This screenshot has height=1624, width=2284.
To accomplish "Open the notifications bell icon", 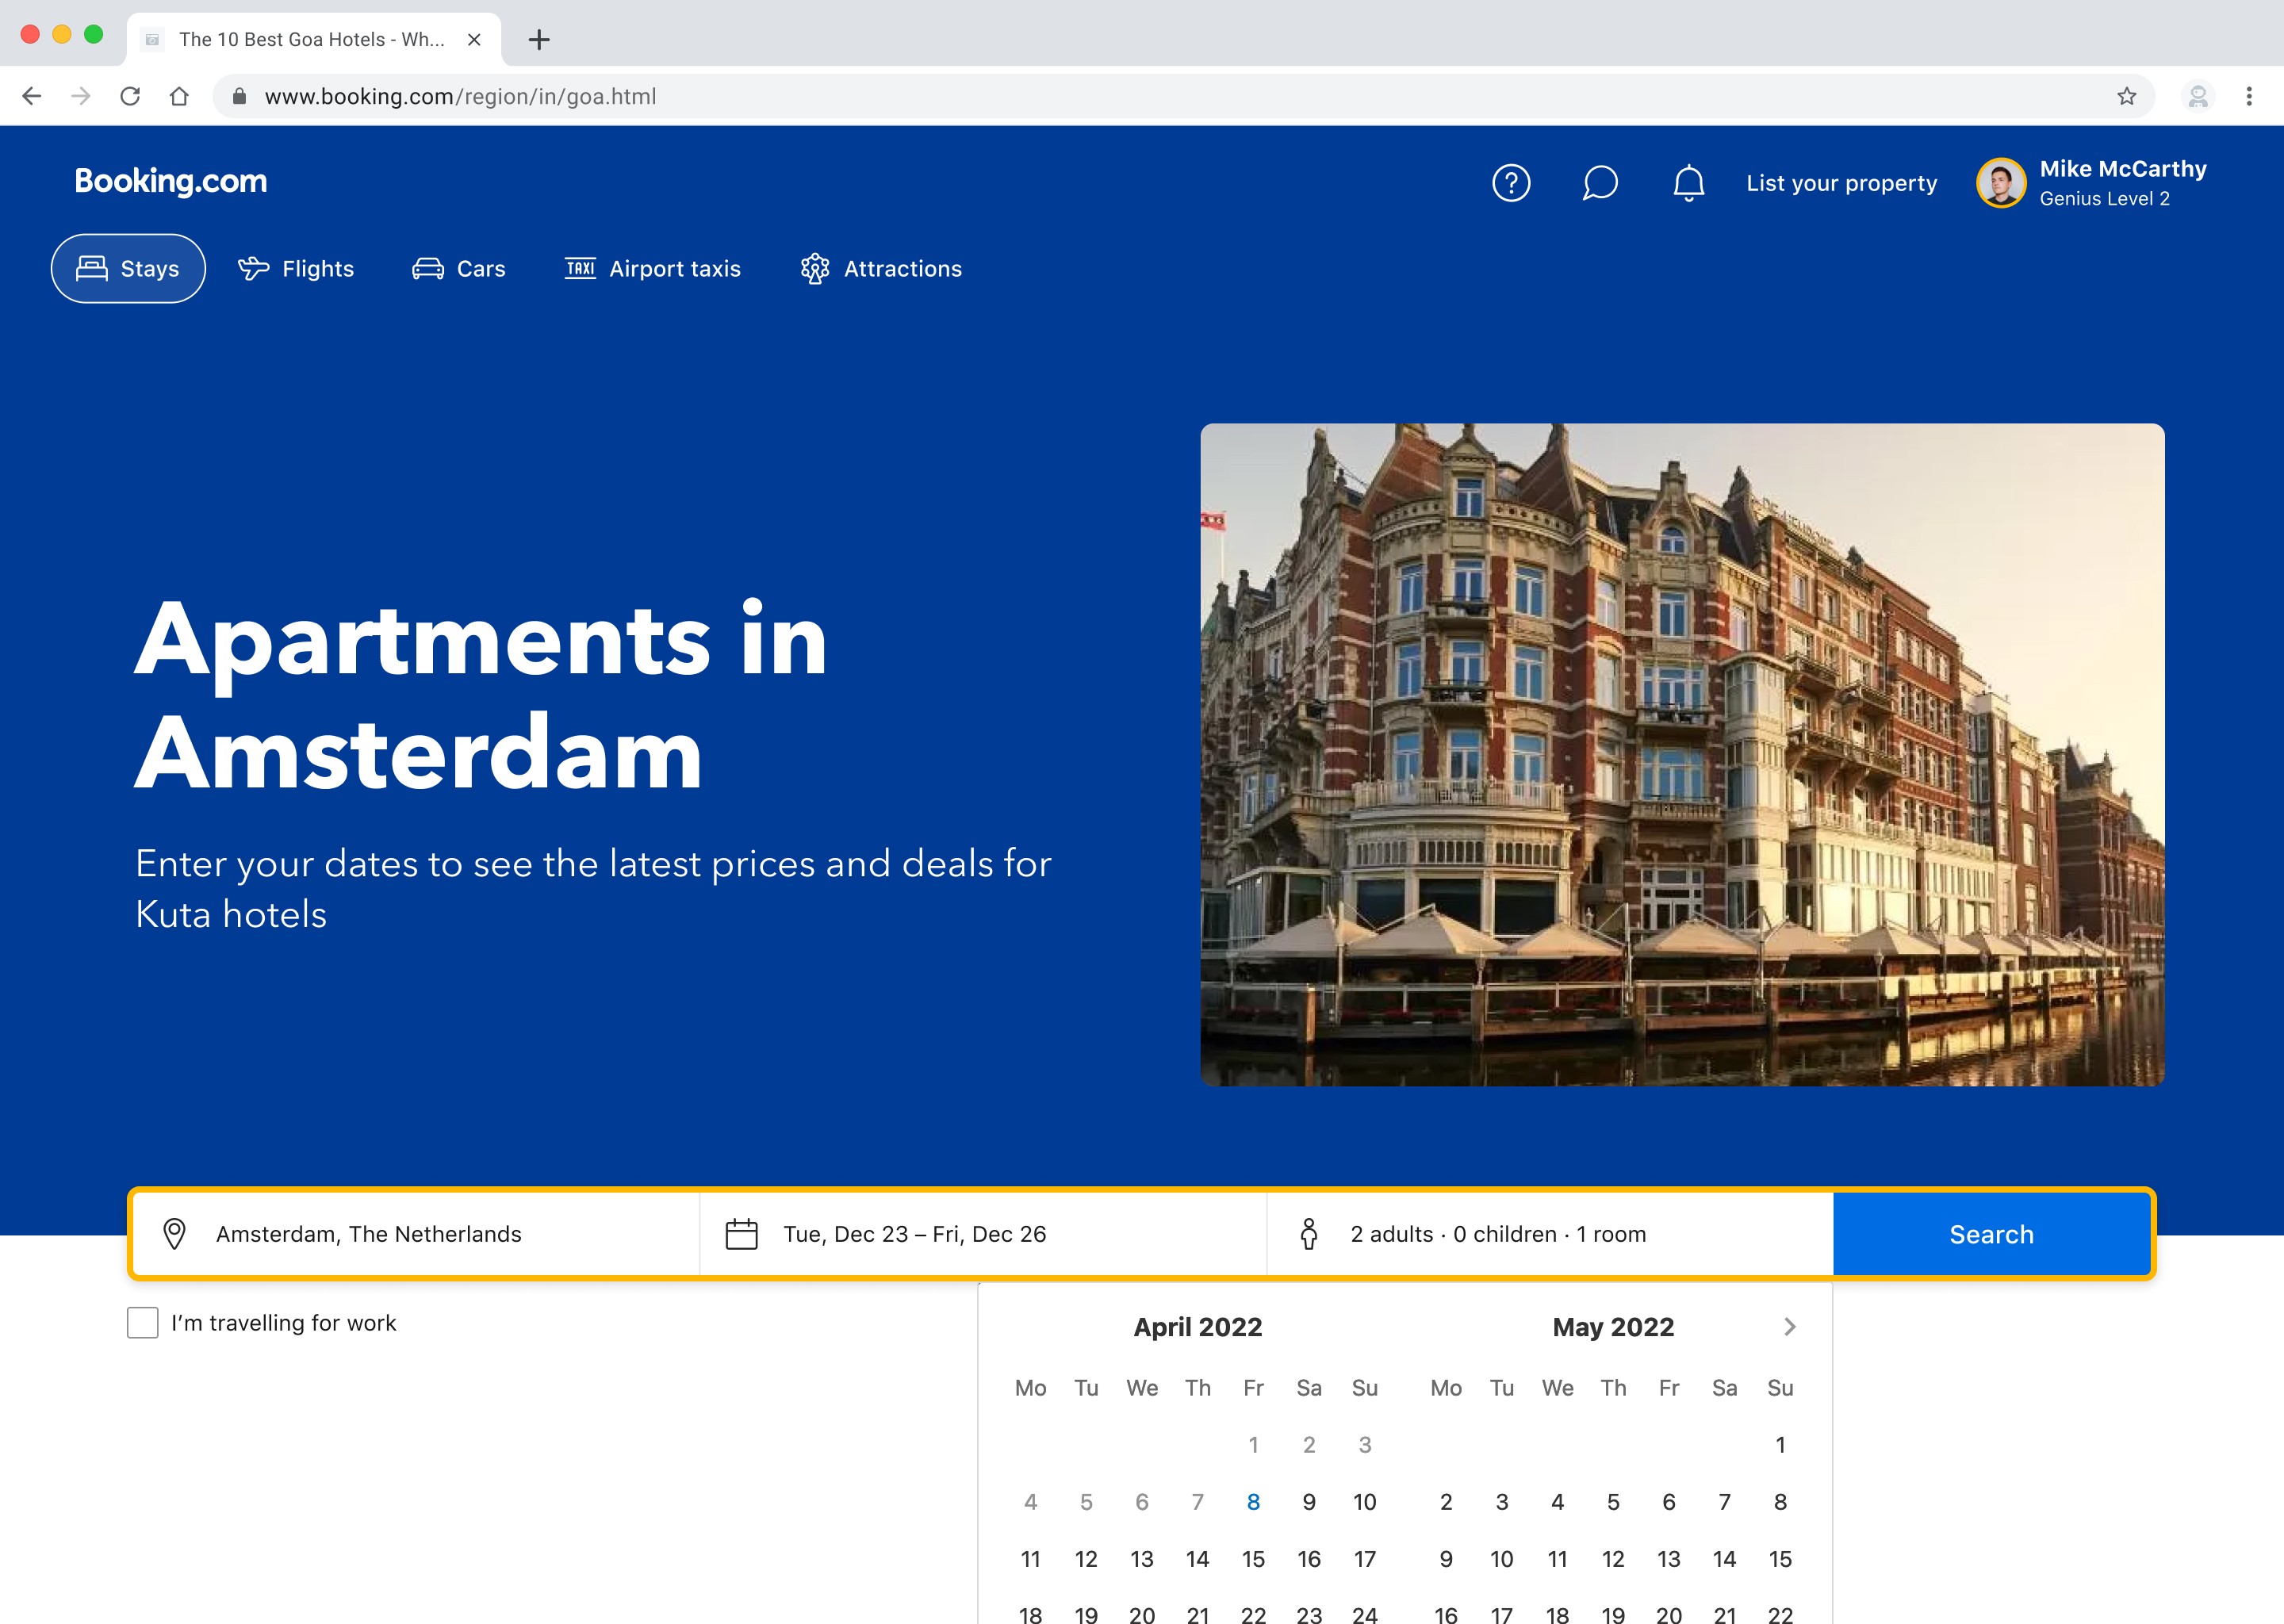I will click(x=1688, y=183).
